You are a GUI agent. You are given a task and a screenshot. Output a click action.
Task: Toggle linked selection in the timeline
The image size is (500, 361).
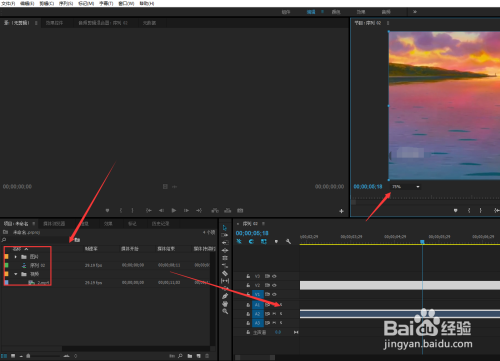point(264,241)
